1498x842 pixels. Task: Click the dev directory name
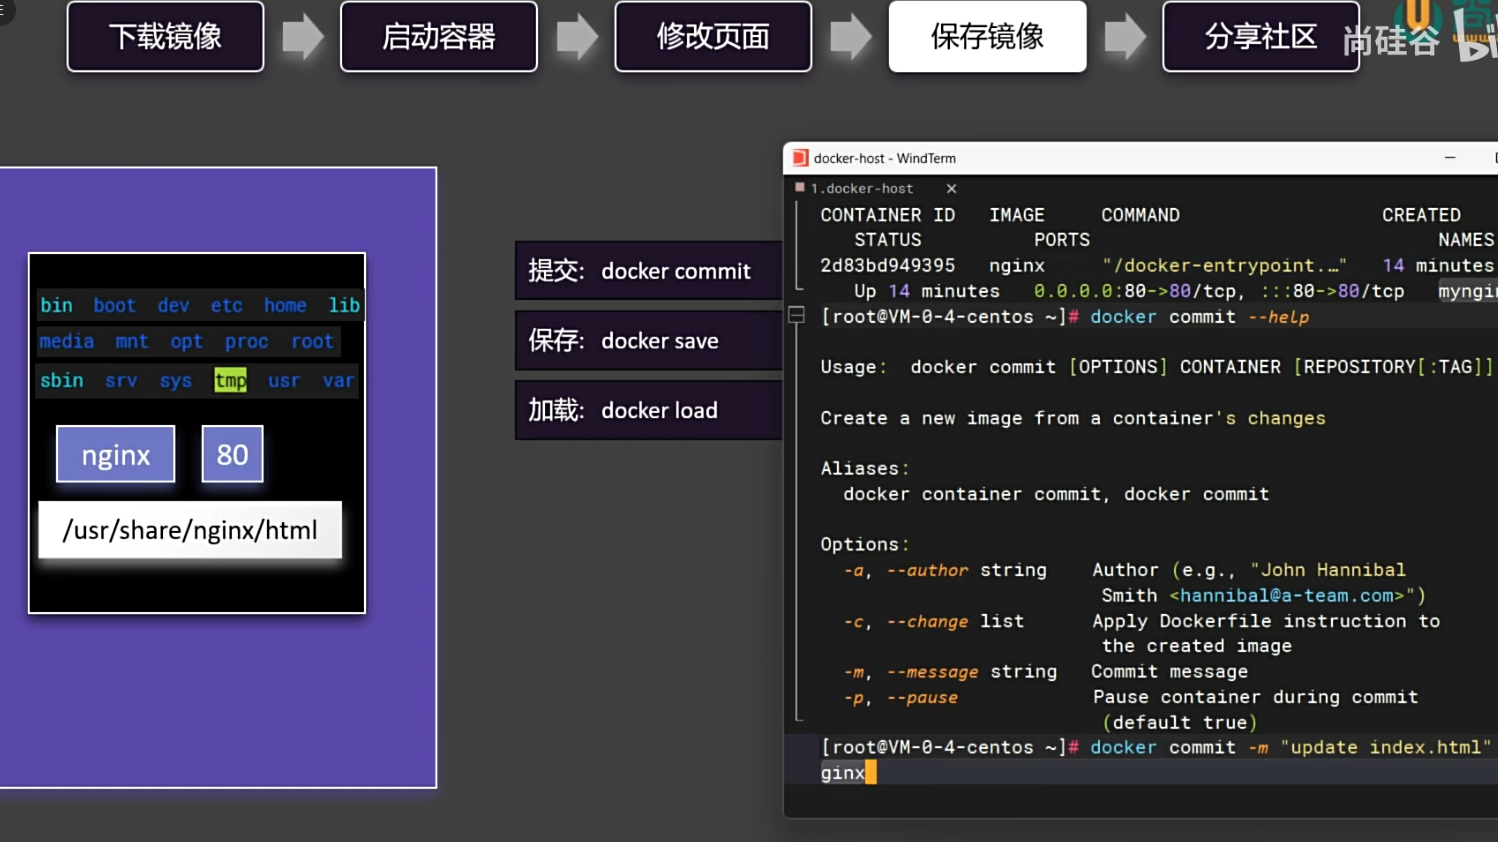[173, 305]
